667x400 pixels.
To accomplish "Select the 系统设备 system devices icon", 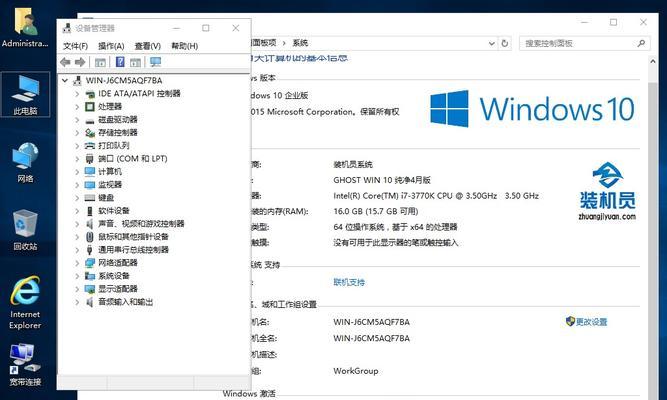I will click(90, 276).
